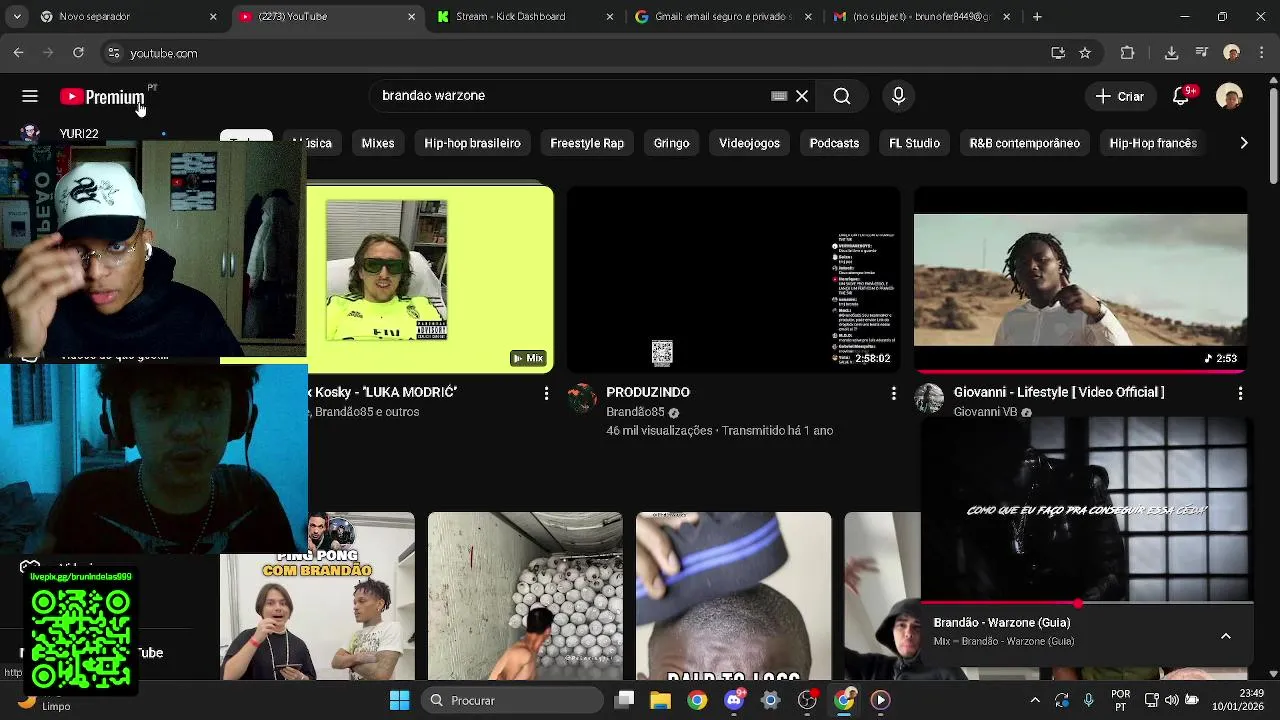Screen dimensions: 1280x720
Task: Open more options for PRODUZINDO video
Action: click(893, 394)
